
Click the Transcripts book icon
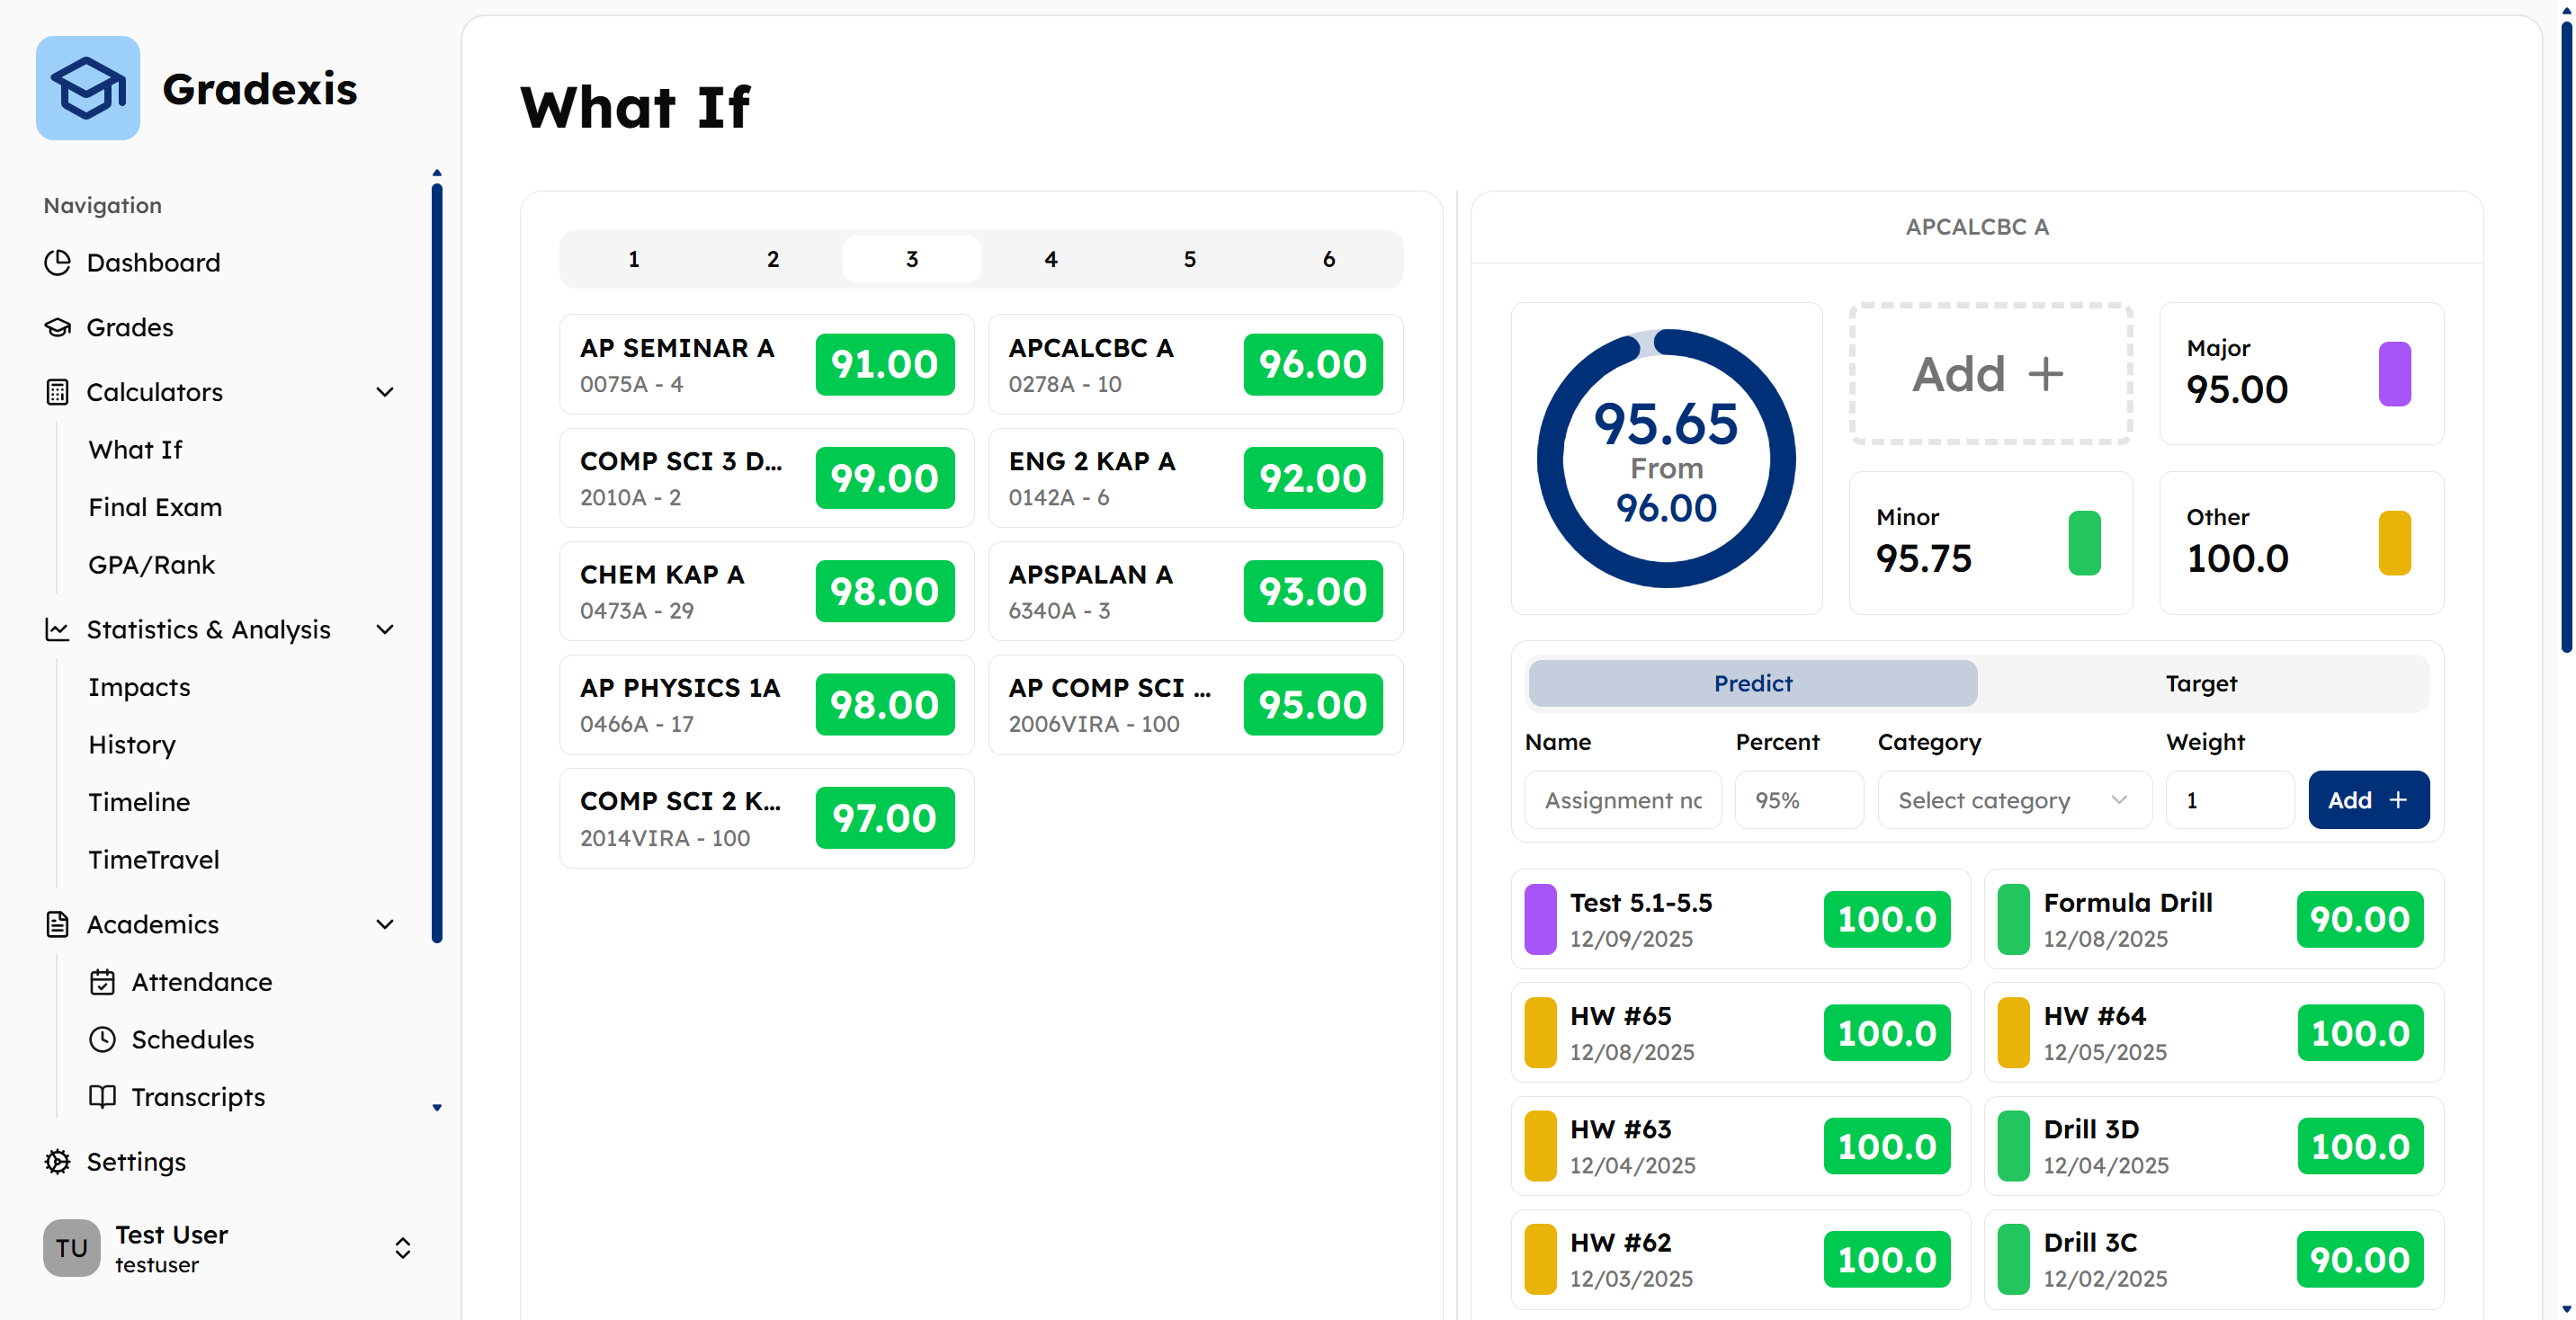102,1096
